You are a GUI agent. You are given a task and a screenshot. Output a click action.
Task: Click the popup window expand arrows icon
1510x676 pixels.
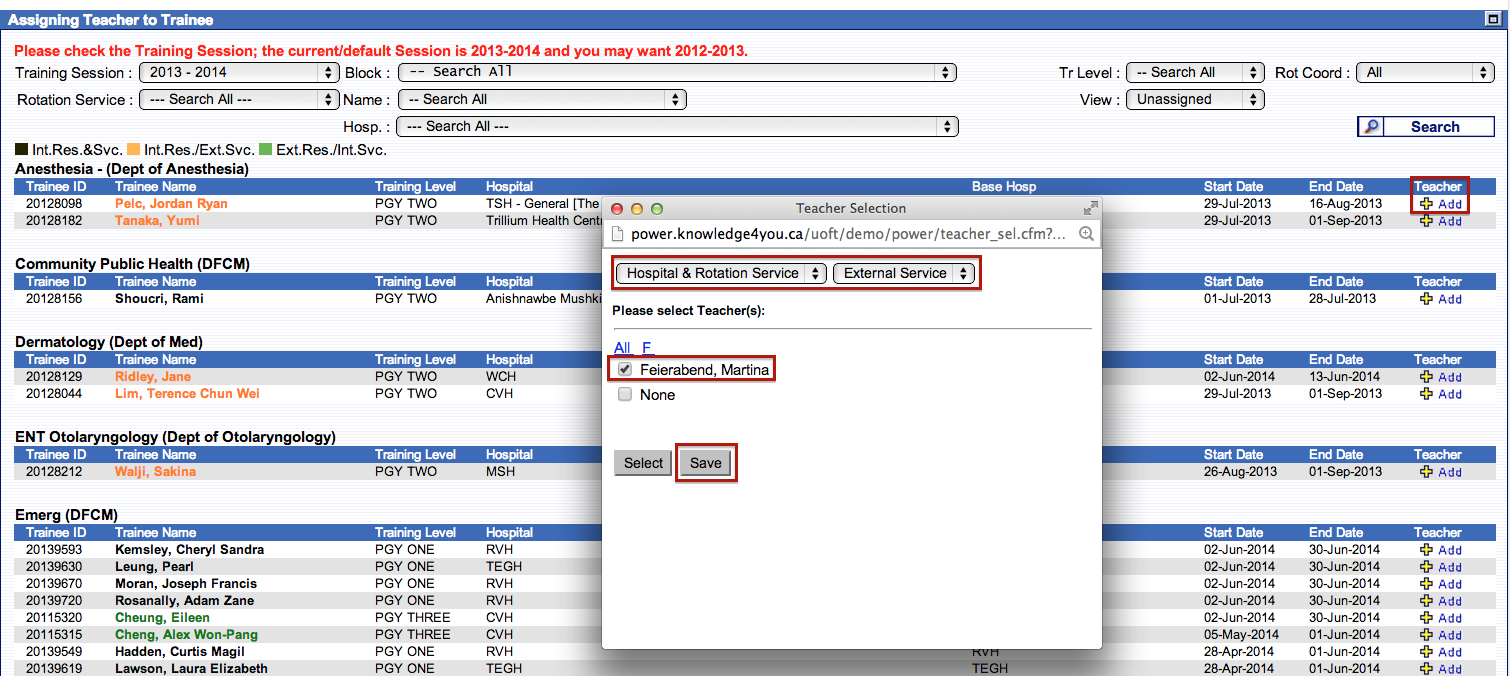click(x=1090, y=208)
